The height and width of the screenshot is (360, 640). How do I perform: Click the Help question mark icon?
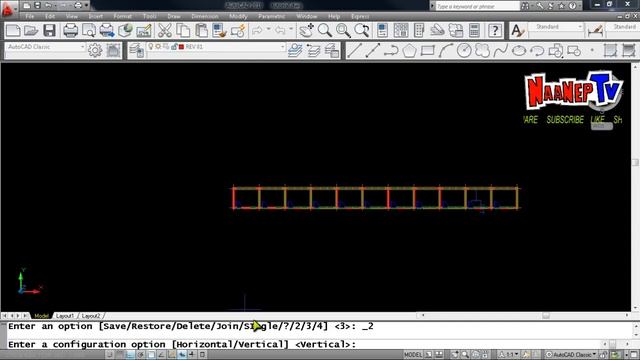pyautogui.click(x=495, y=31)
